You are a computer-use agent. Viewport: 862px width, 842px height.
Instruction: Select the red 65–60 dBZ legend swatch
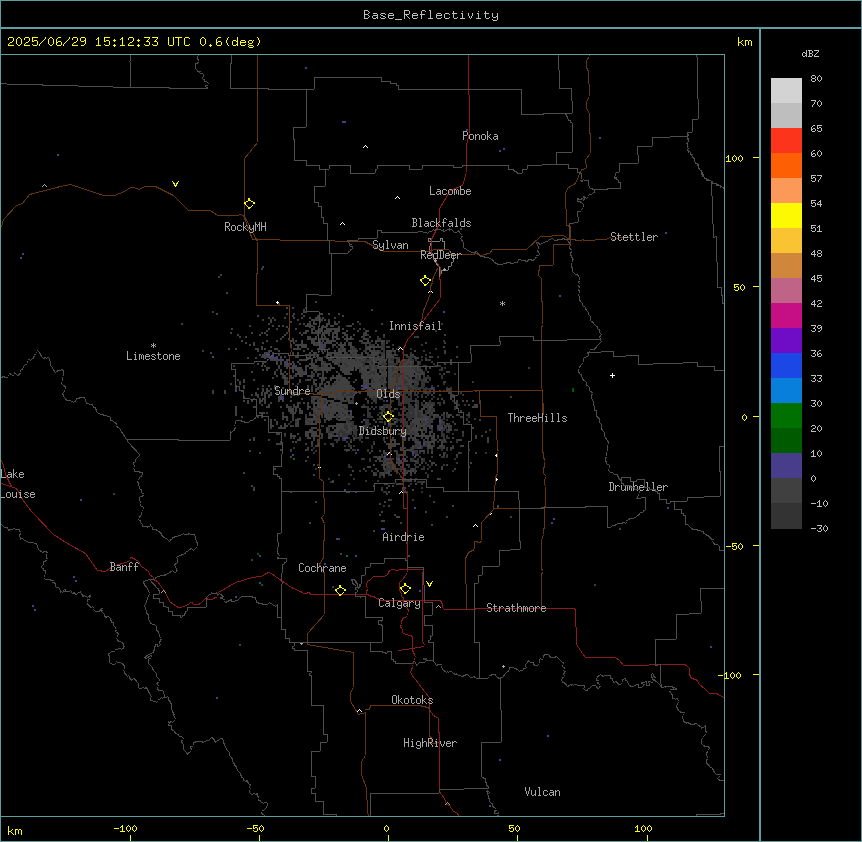[x=786, y=141]
